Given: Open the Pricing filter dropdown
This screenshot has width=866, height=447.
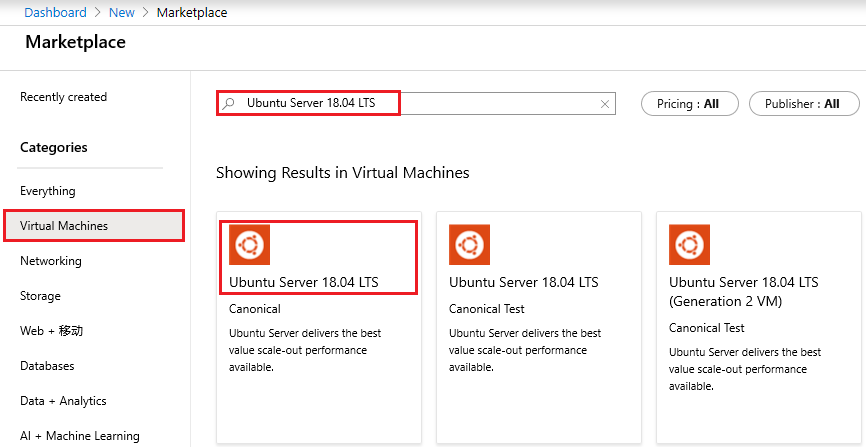Looking at the screenshot, I should 689,104.
